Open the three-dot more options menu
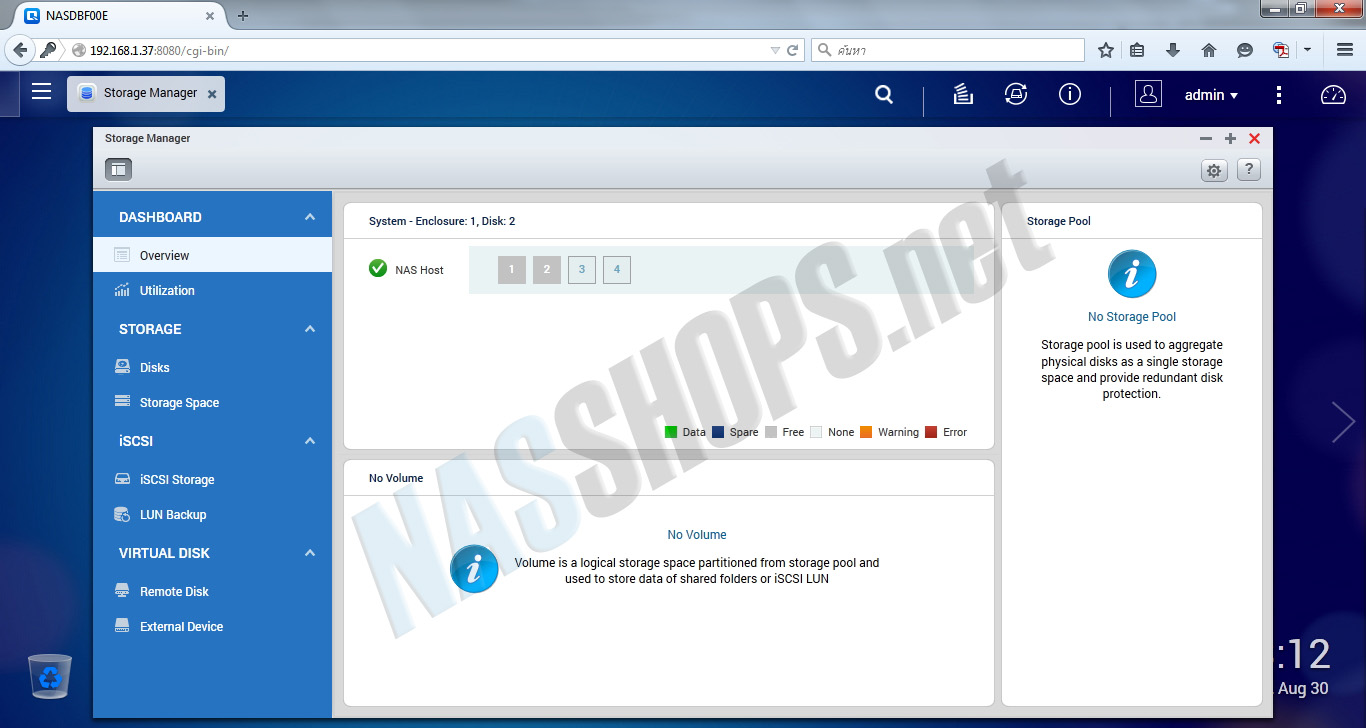The width and height of the screenshot is (1366, 728). pos(1279,95)
